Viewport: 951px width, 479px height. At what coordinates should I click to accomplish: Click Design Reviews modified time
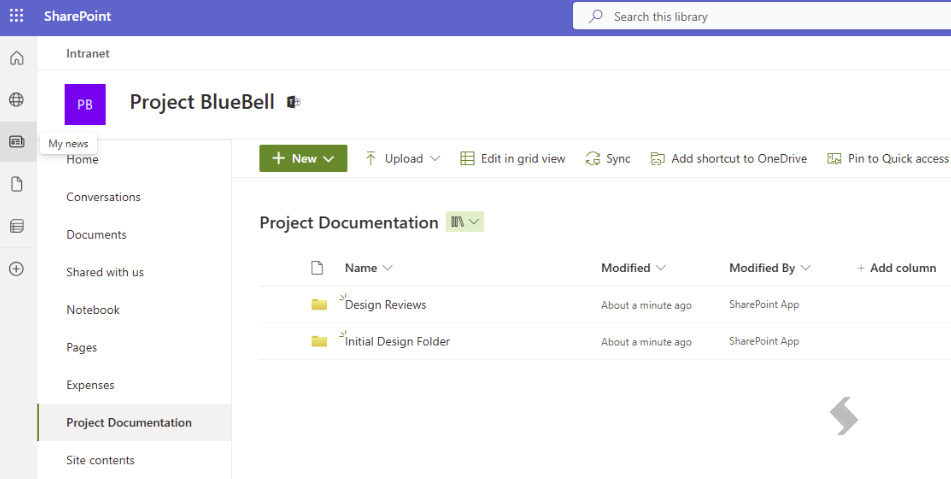coord(646,306)
